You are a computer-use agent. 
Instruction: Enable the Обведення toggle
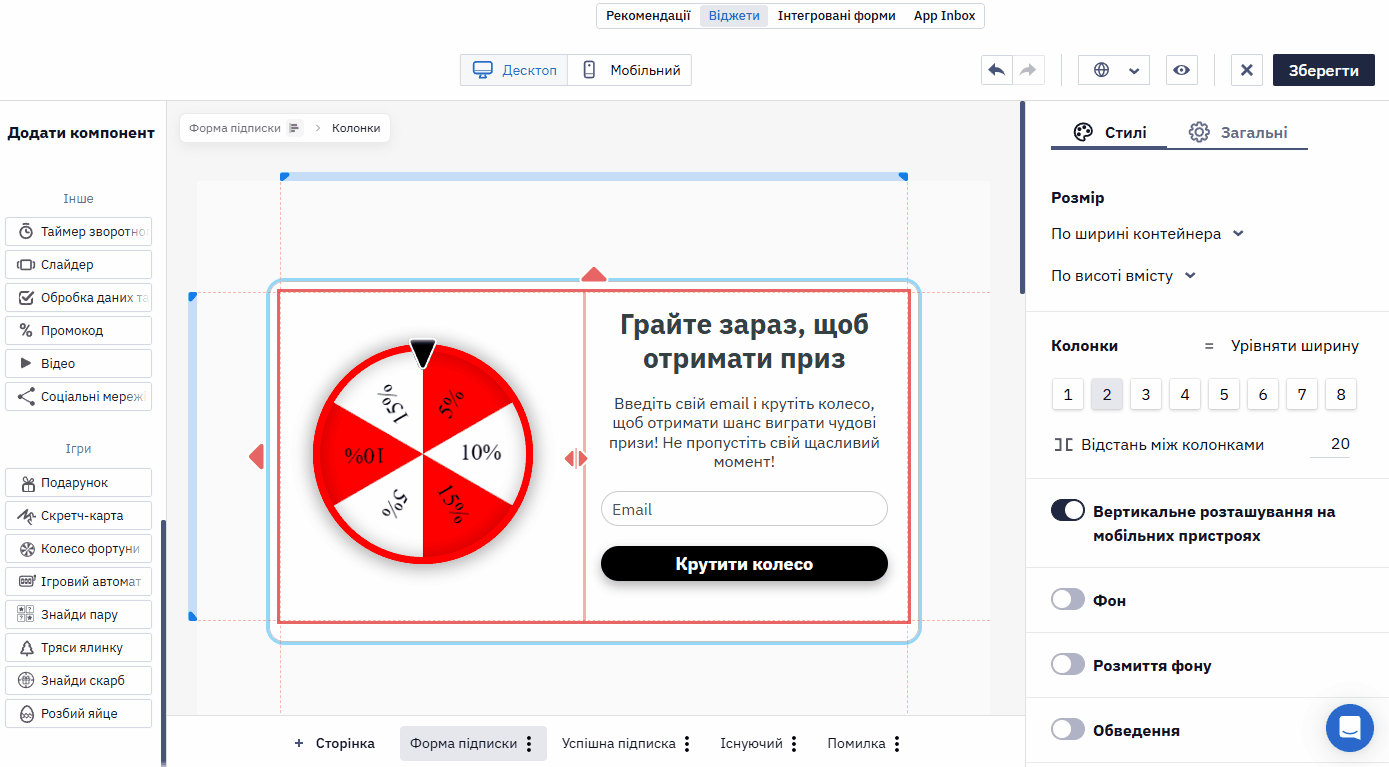(x=1068, y=730)
